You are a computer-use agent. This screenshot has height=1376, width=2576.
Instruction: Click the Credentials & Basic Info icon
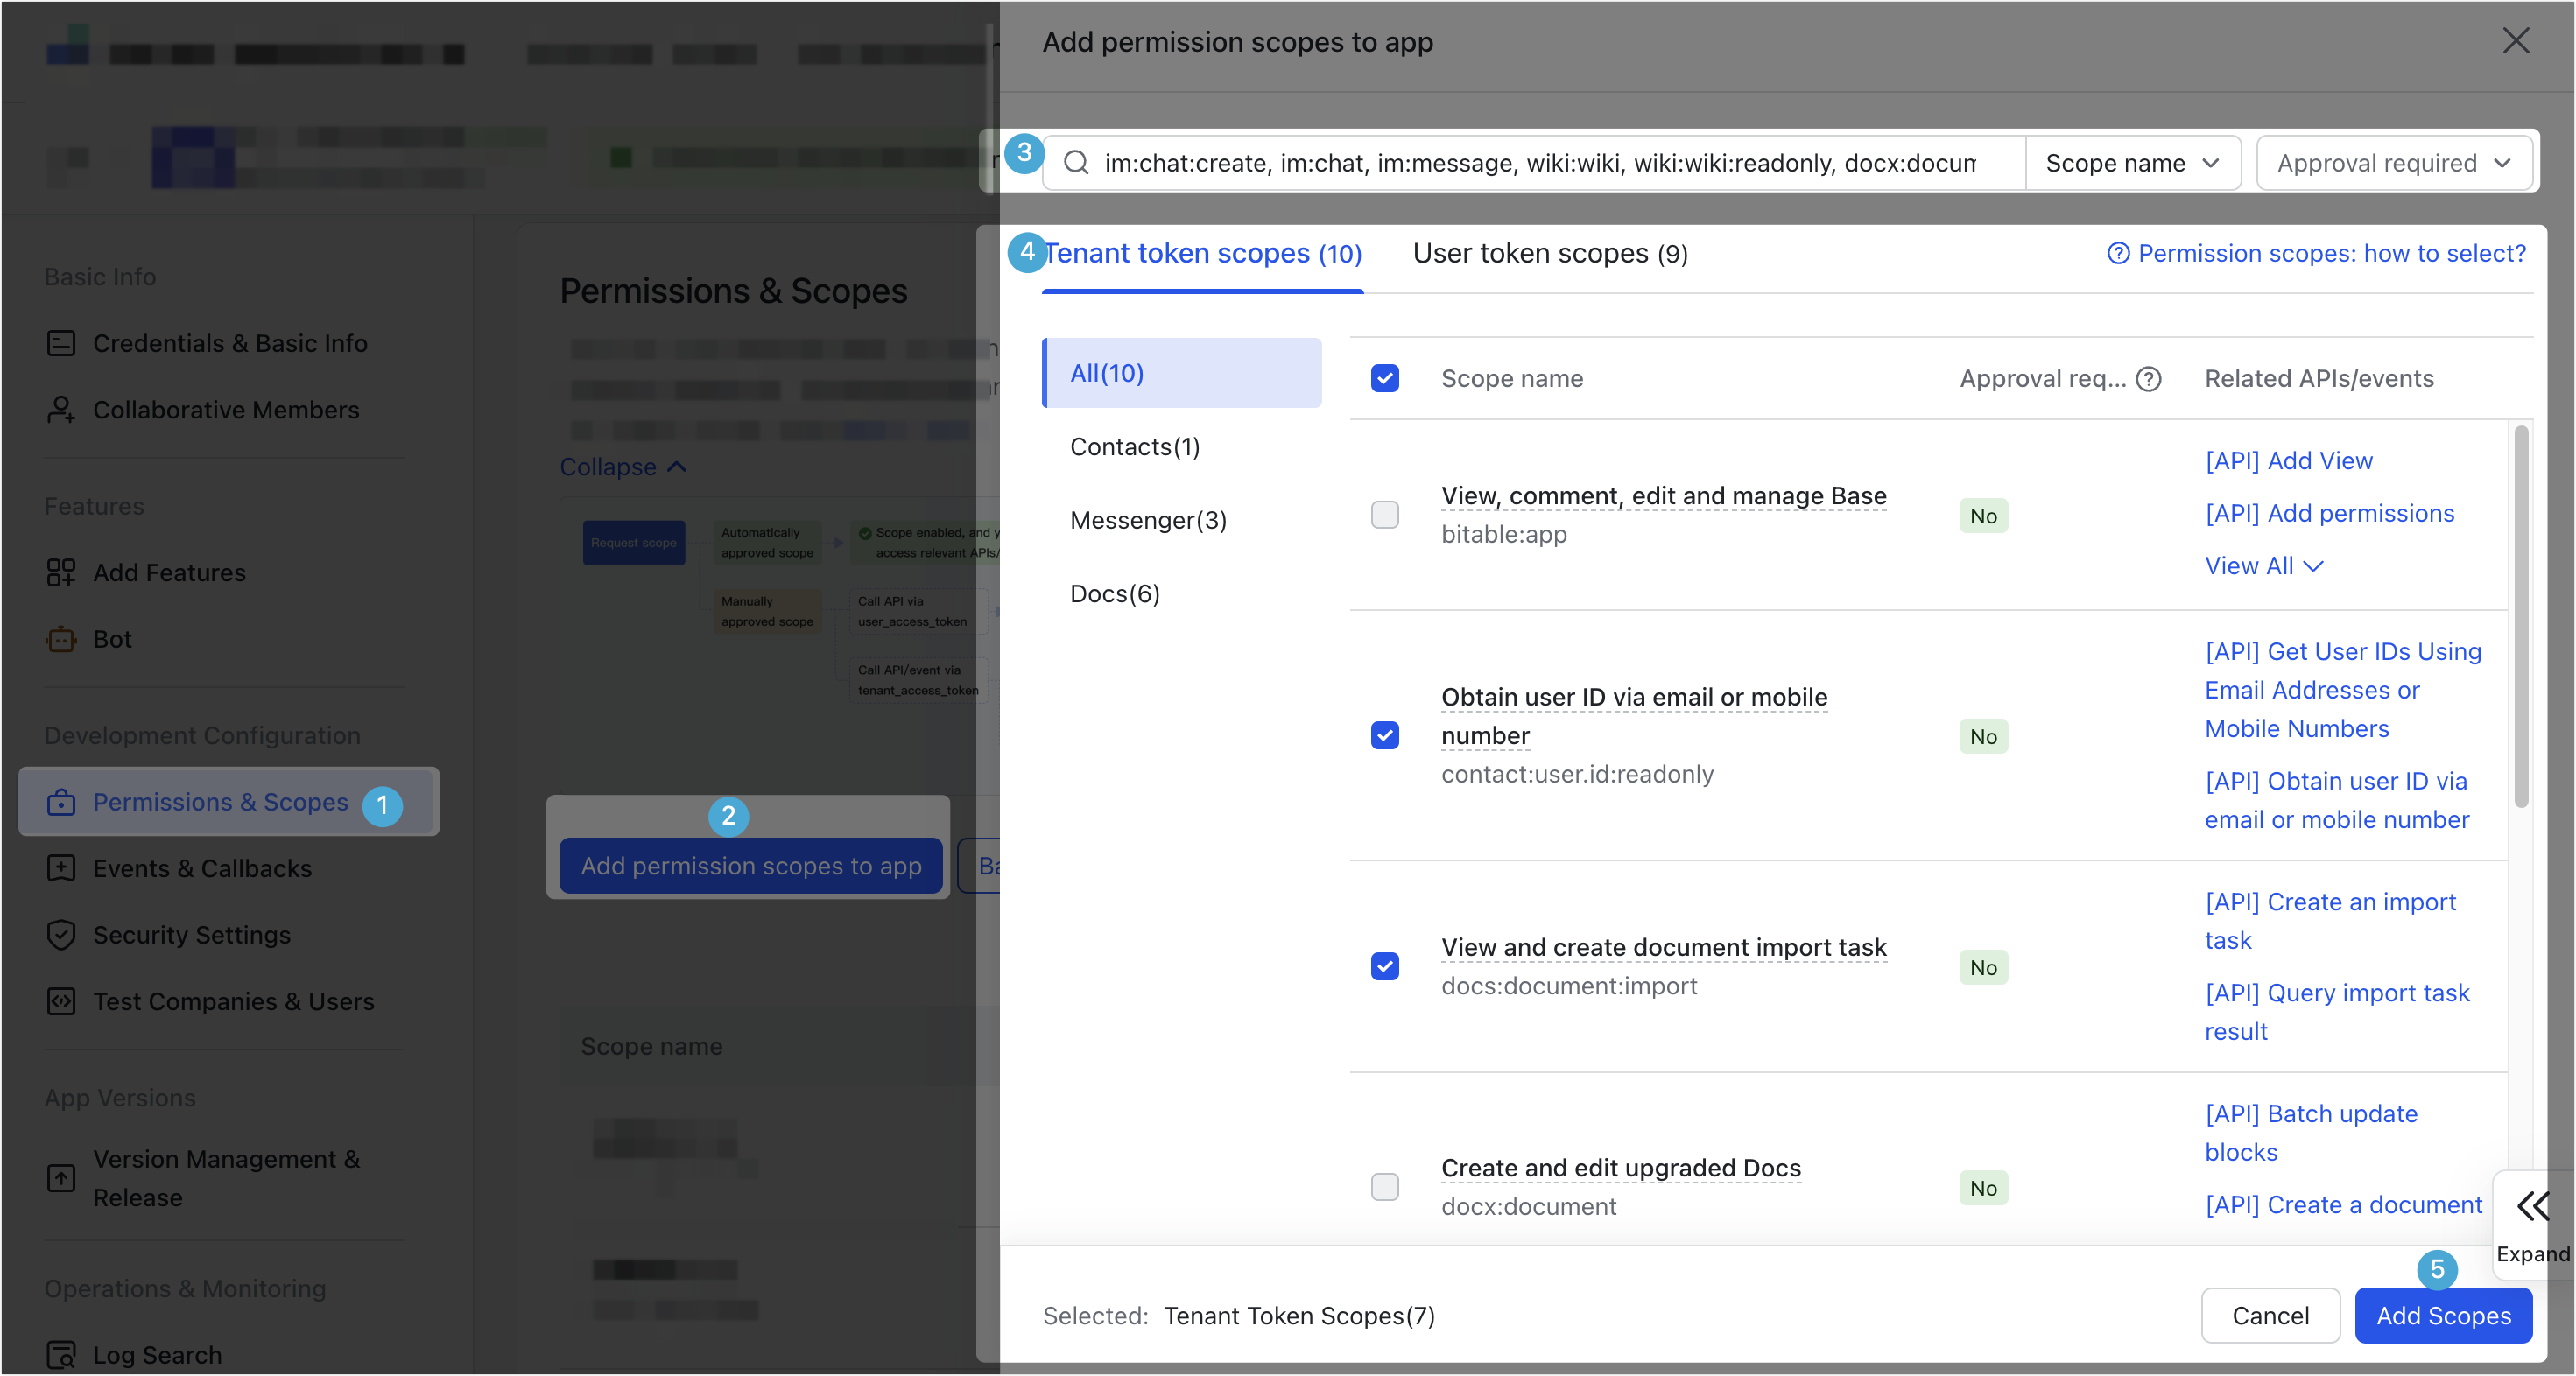(x=61, y=343)
